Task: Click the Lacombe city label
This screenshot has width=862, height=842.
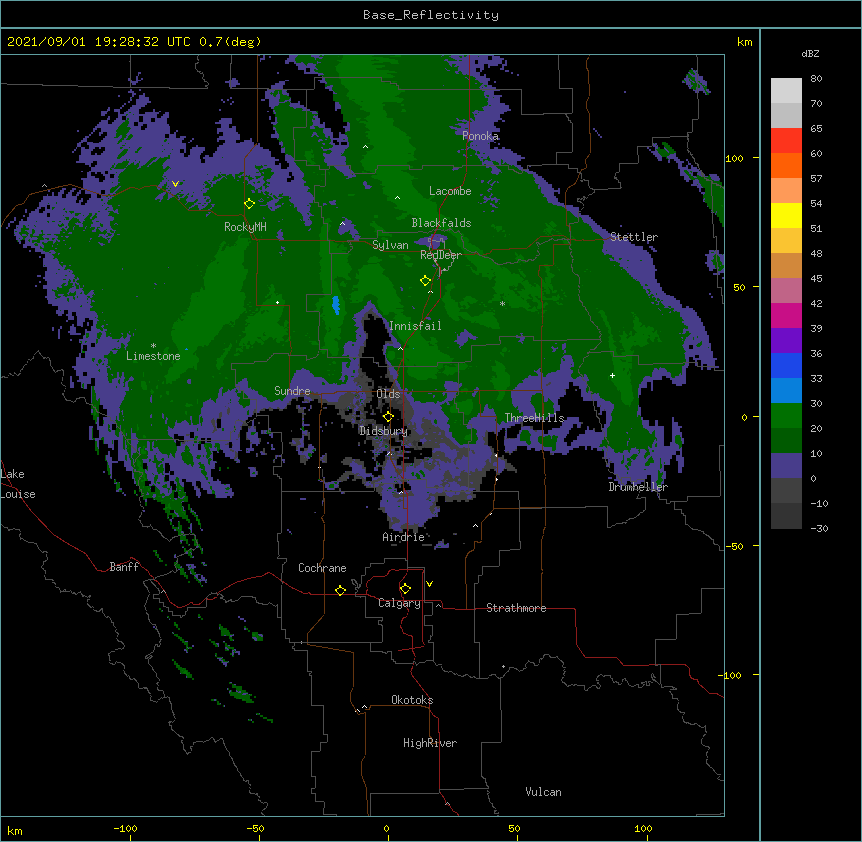Action: (450, 191)
